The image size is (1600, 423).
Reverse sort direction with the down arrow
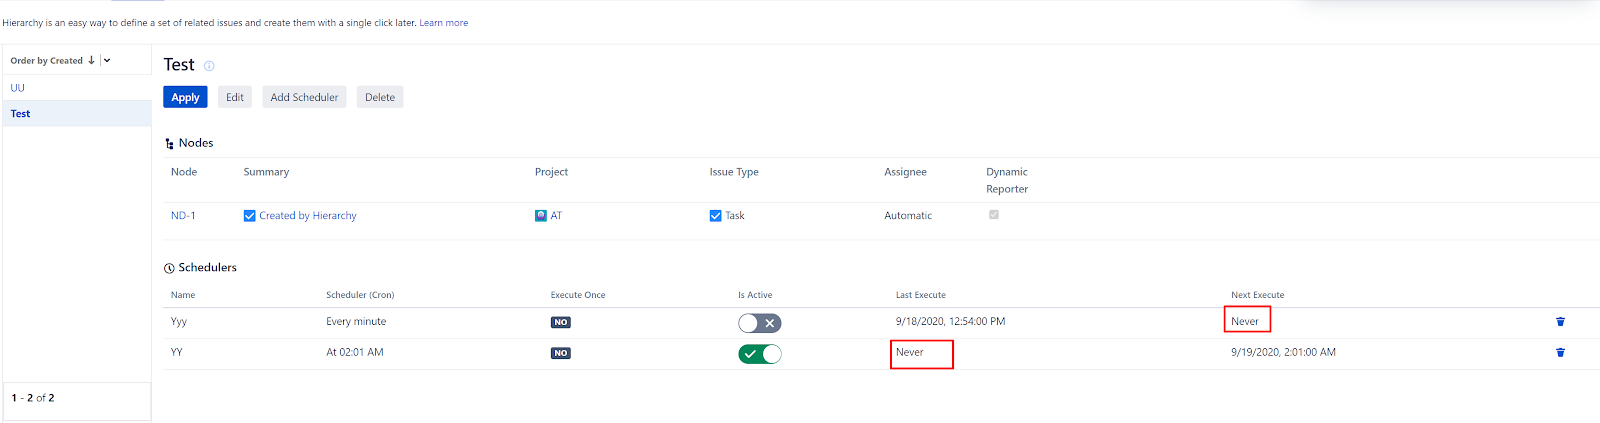(x=92, y=60)
